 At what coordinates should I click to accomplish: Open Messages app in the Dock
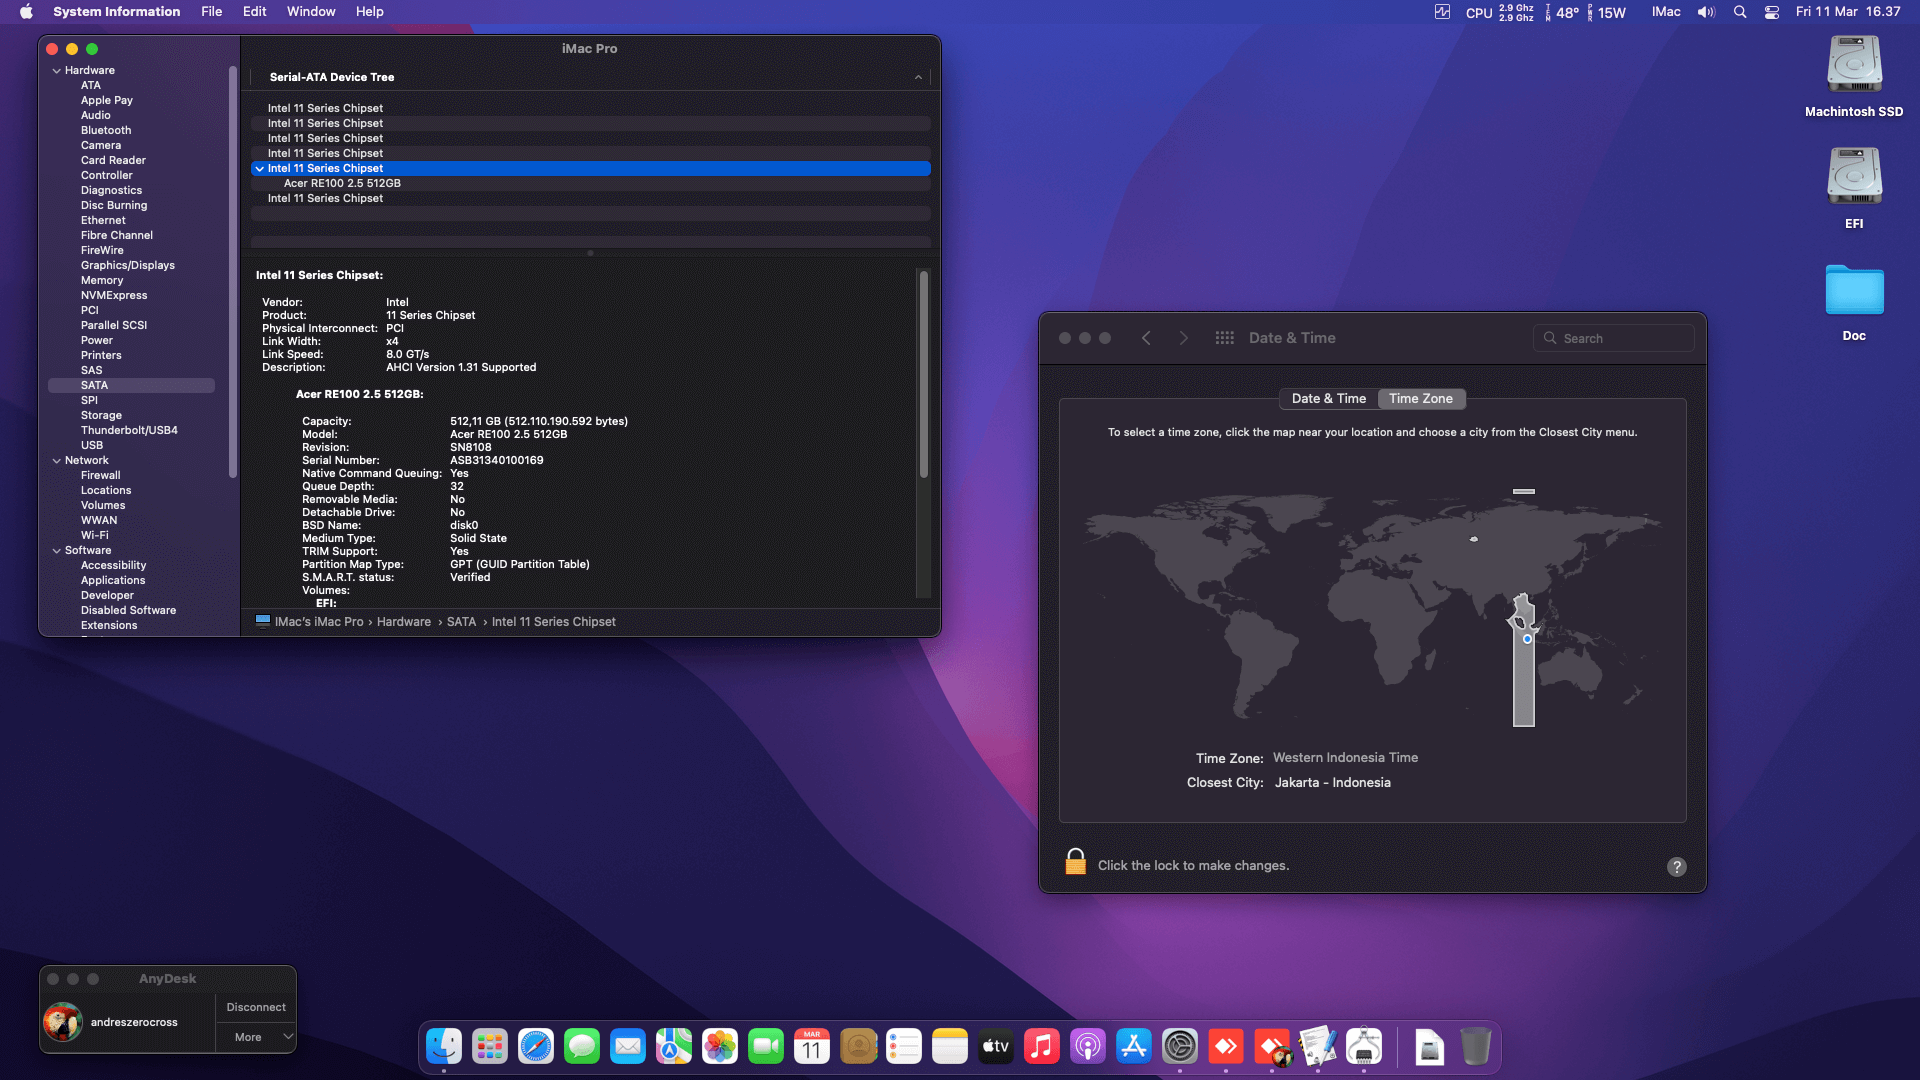coord(582,1047)
